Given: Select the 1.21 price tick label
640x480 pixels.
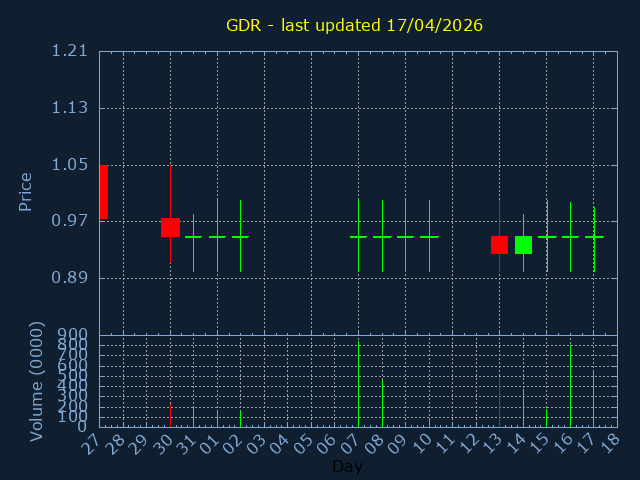Looking at the screenshot, I should 69,51.
